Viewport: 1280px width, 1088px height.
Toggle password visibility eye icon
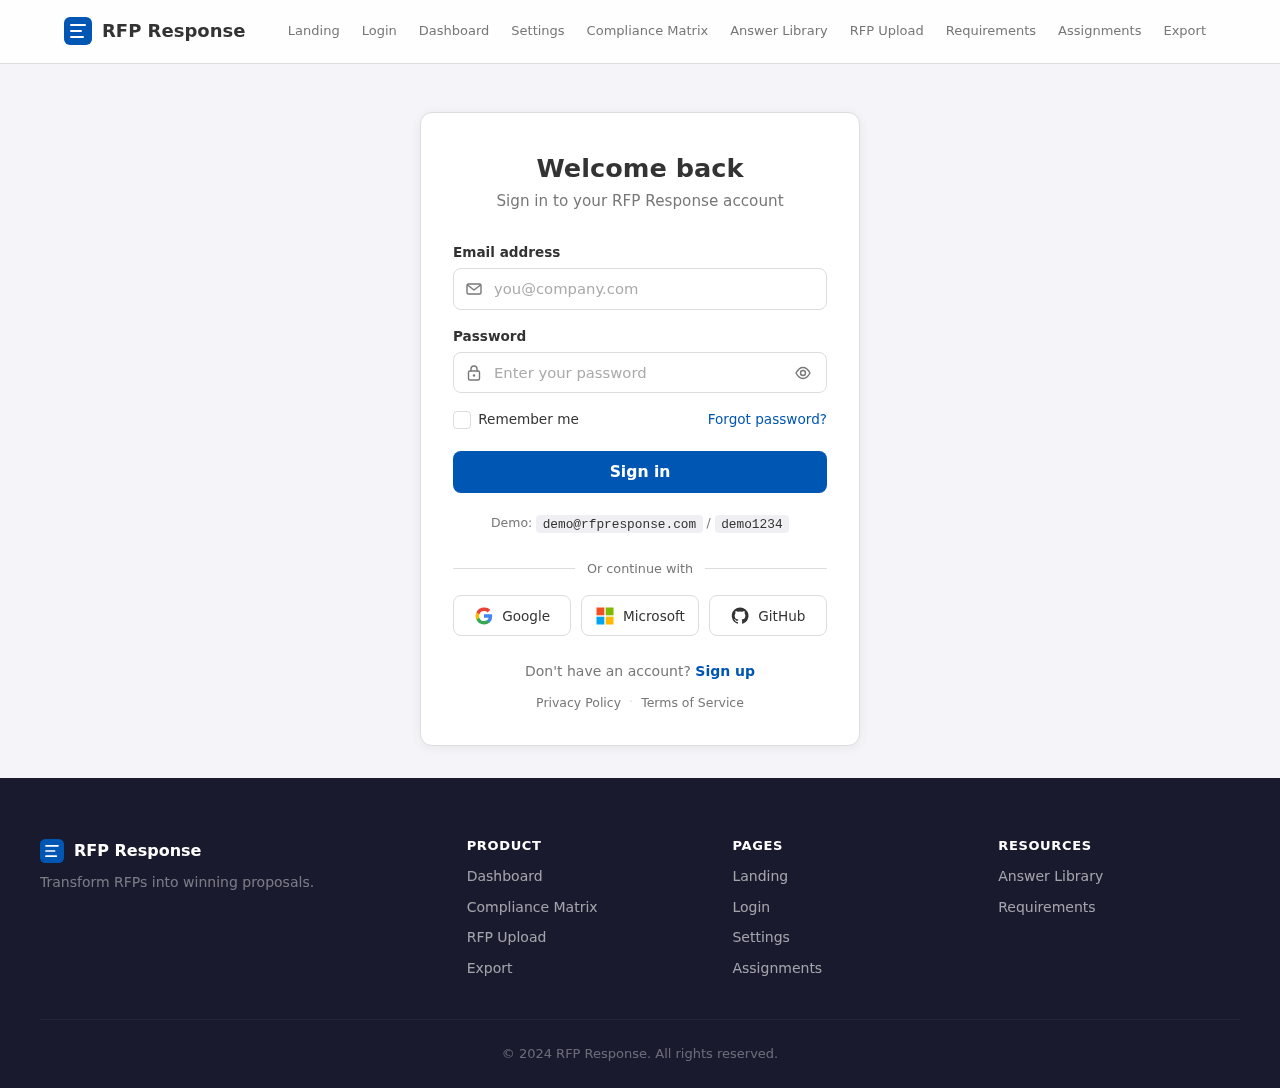point(803,373)
